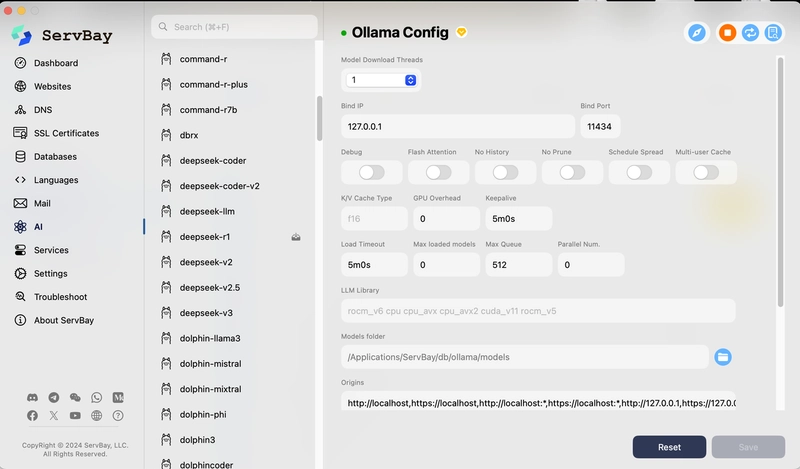
Task: Open the Facebook link icon
Action: (x=32, y=415)
